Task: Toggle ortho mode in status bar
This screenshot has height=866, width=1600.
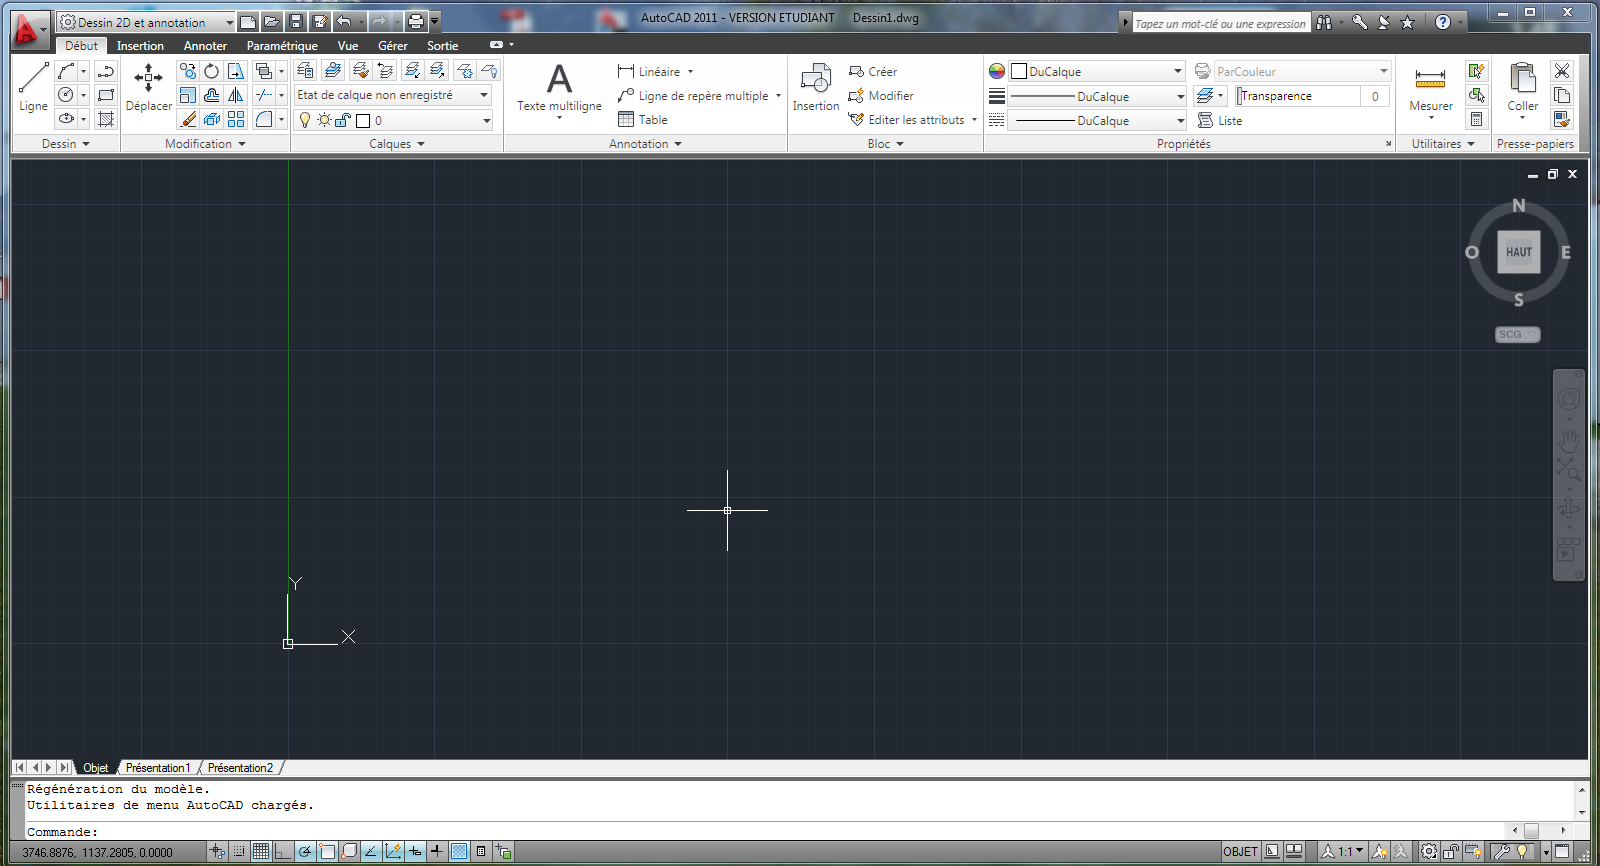Action: pos(283,851)
